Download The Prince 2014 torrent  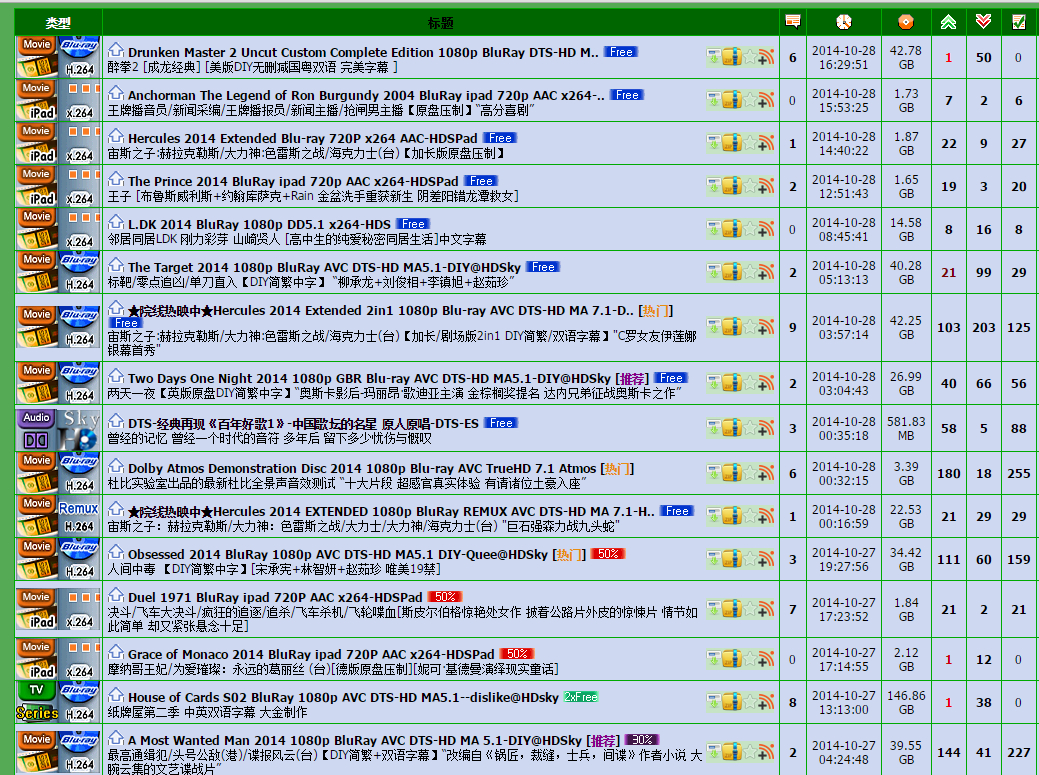[714, 186]
